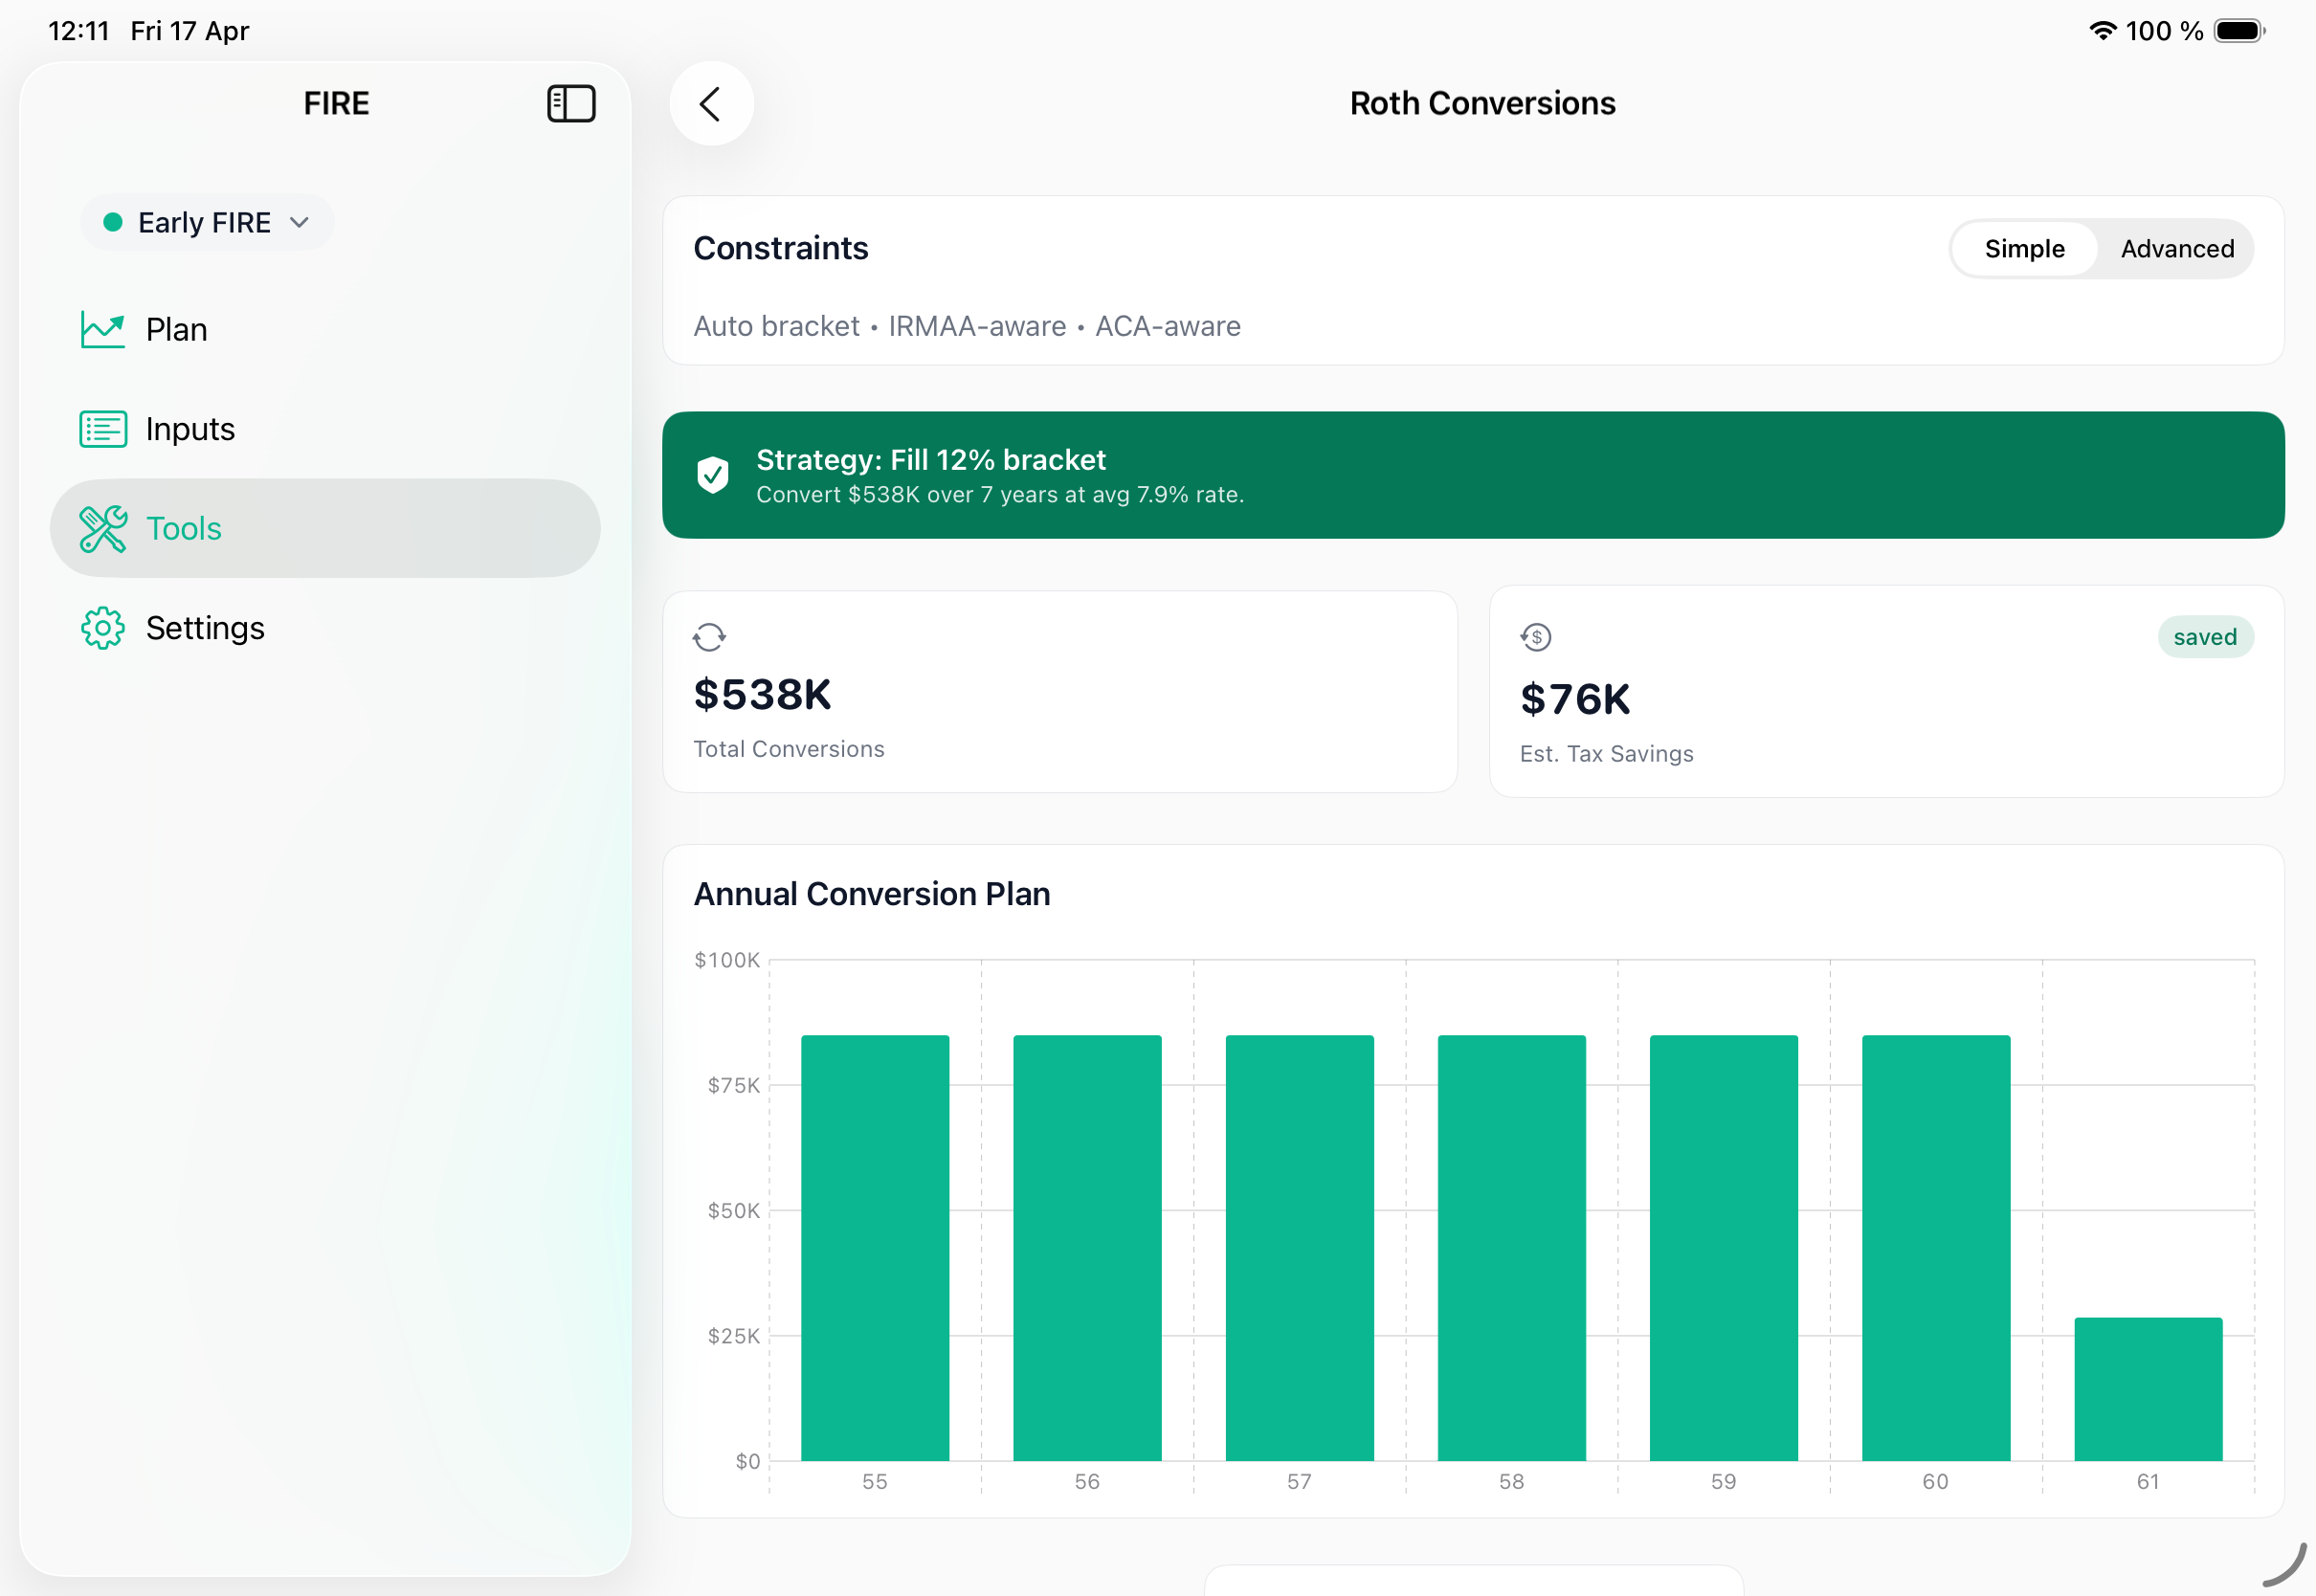Click the Tools wrench icon
This screenshot has height=1596, width=2316.
pos(102,528)
